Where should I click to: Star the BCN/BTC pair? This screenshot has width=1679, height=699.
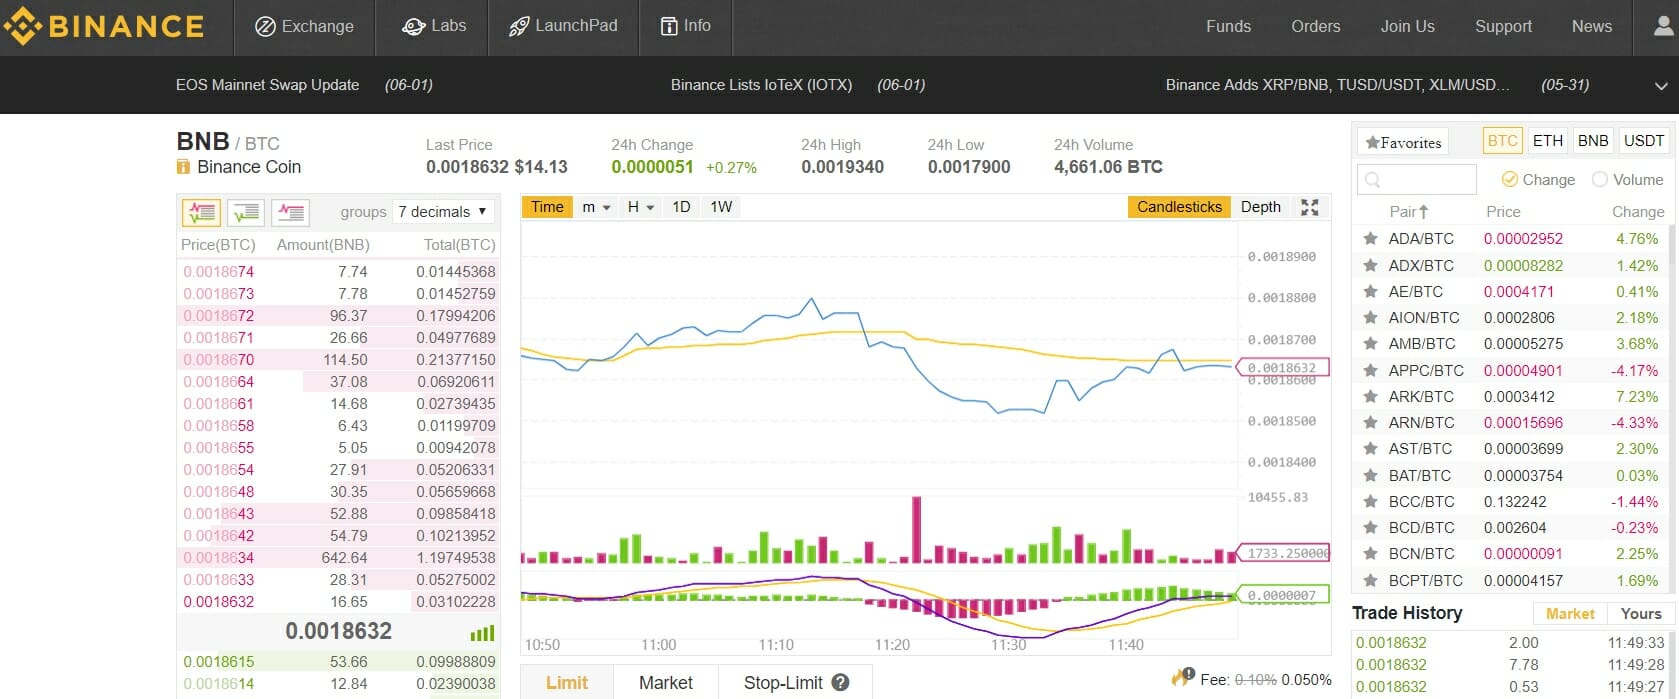1370,553
